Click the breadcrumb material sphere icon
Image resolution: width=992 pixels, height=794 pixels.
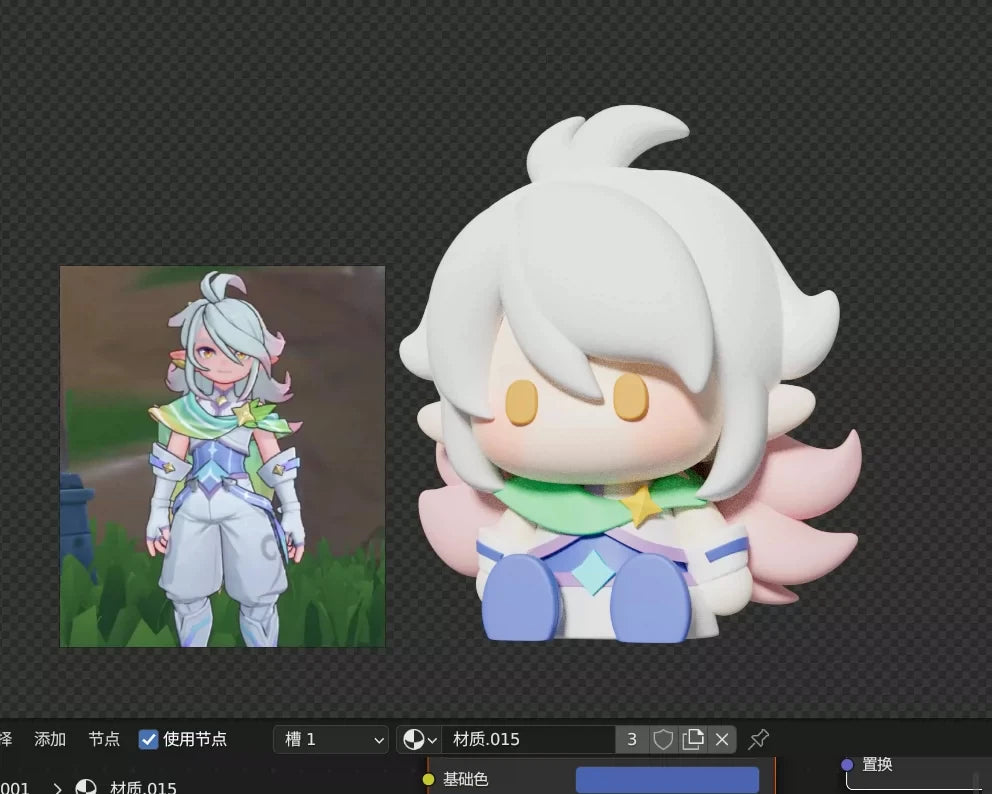[x=86, y=788]
